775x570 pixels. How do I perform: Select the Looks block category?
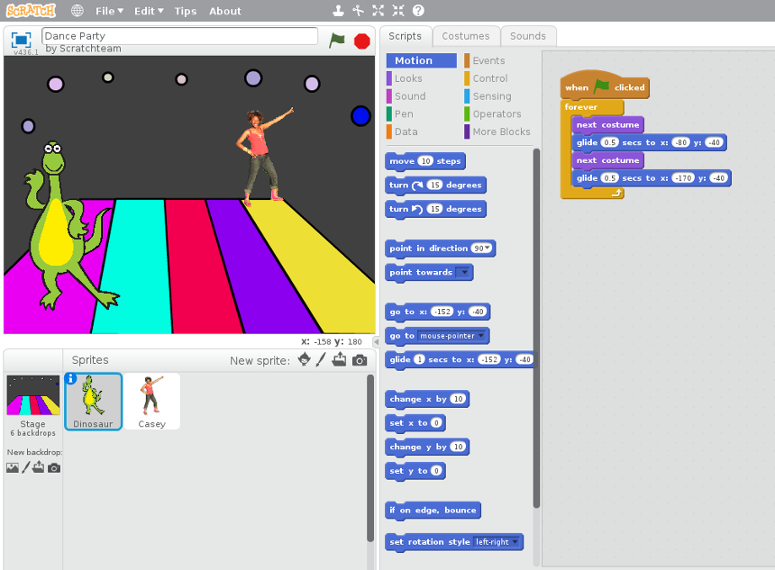[408, 78]
